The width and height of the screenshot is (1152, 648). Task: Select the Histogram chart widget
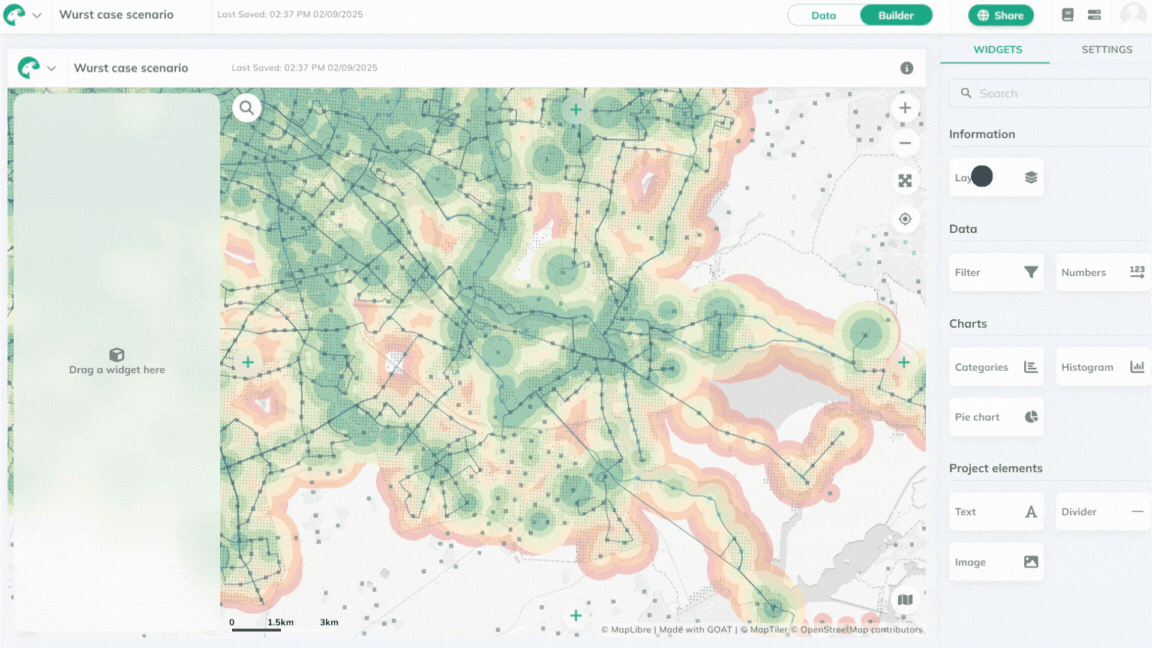1102,367
